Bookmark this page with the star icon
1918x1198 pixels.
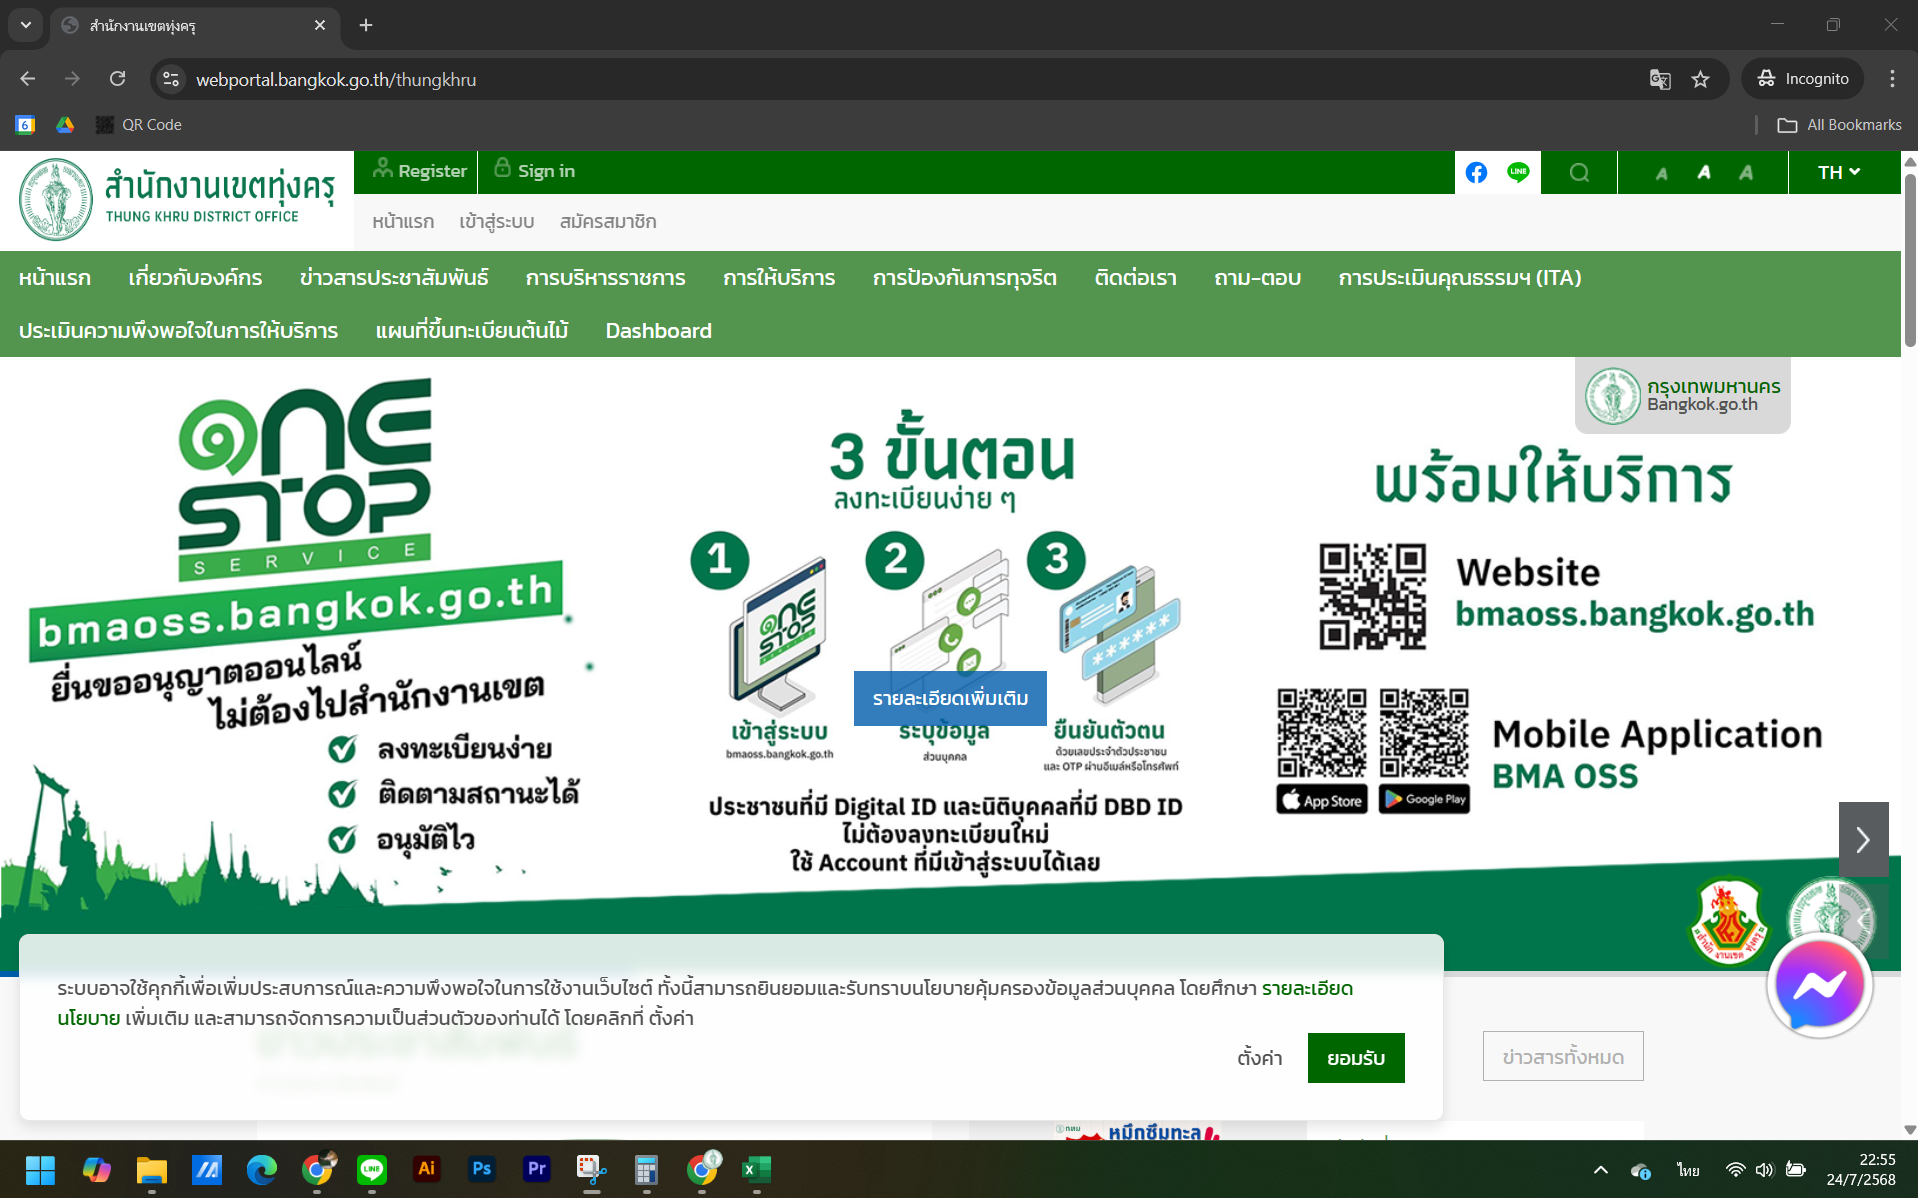click(x=1700, y=79)
